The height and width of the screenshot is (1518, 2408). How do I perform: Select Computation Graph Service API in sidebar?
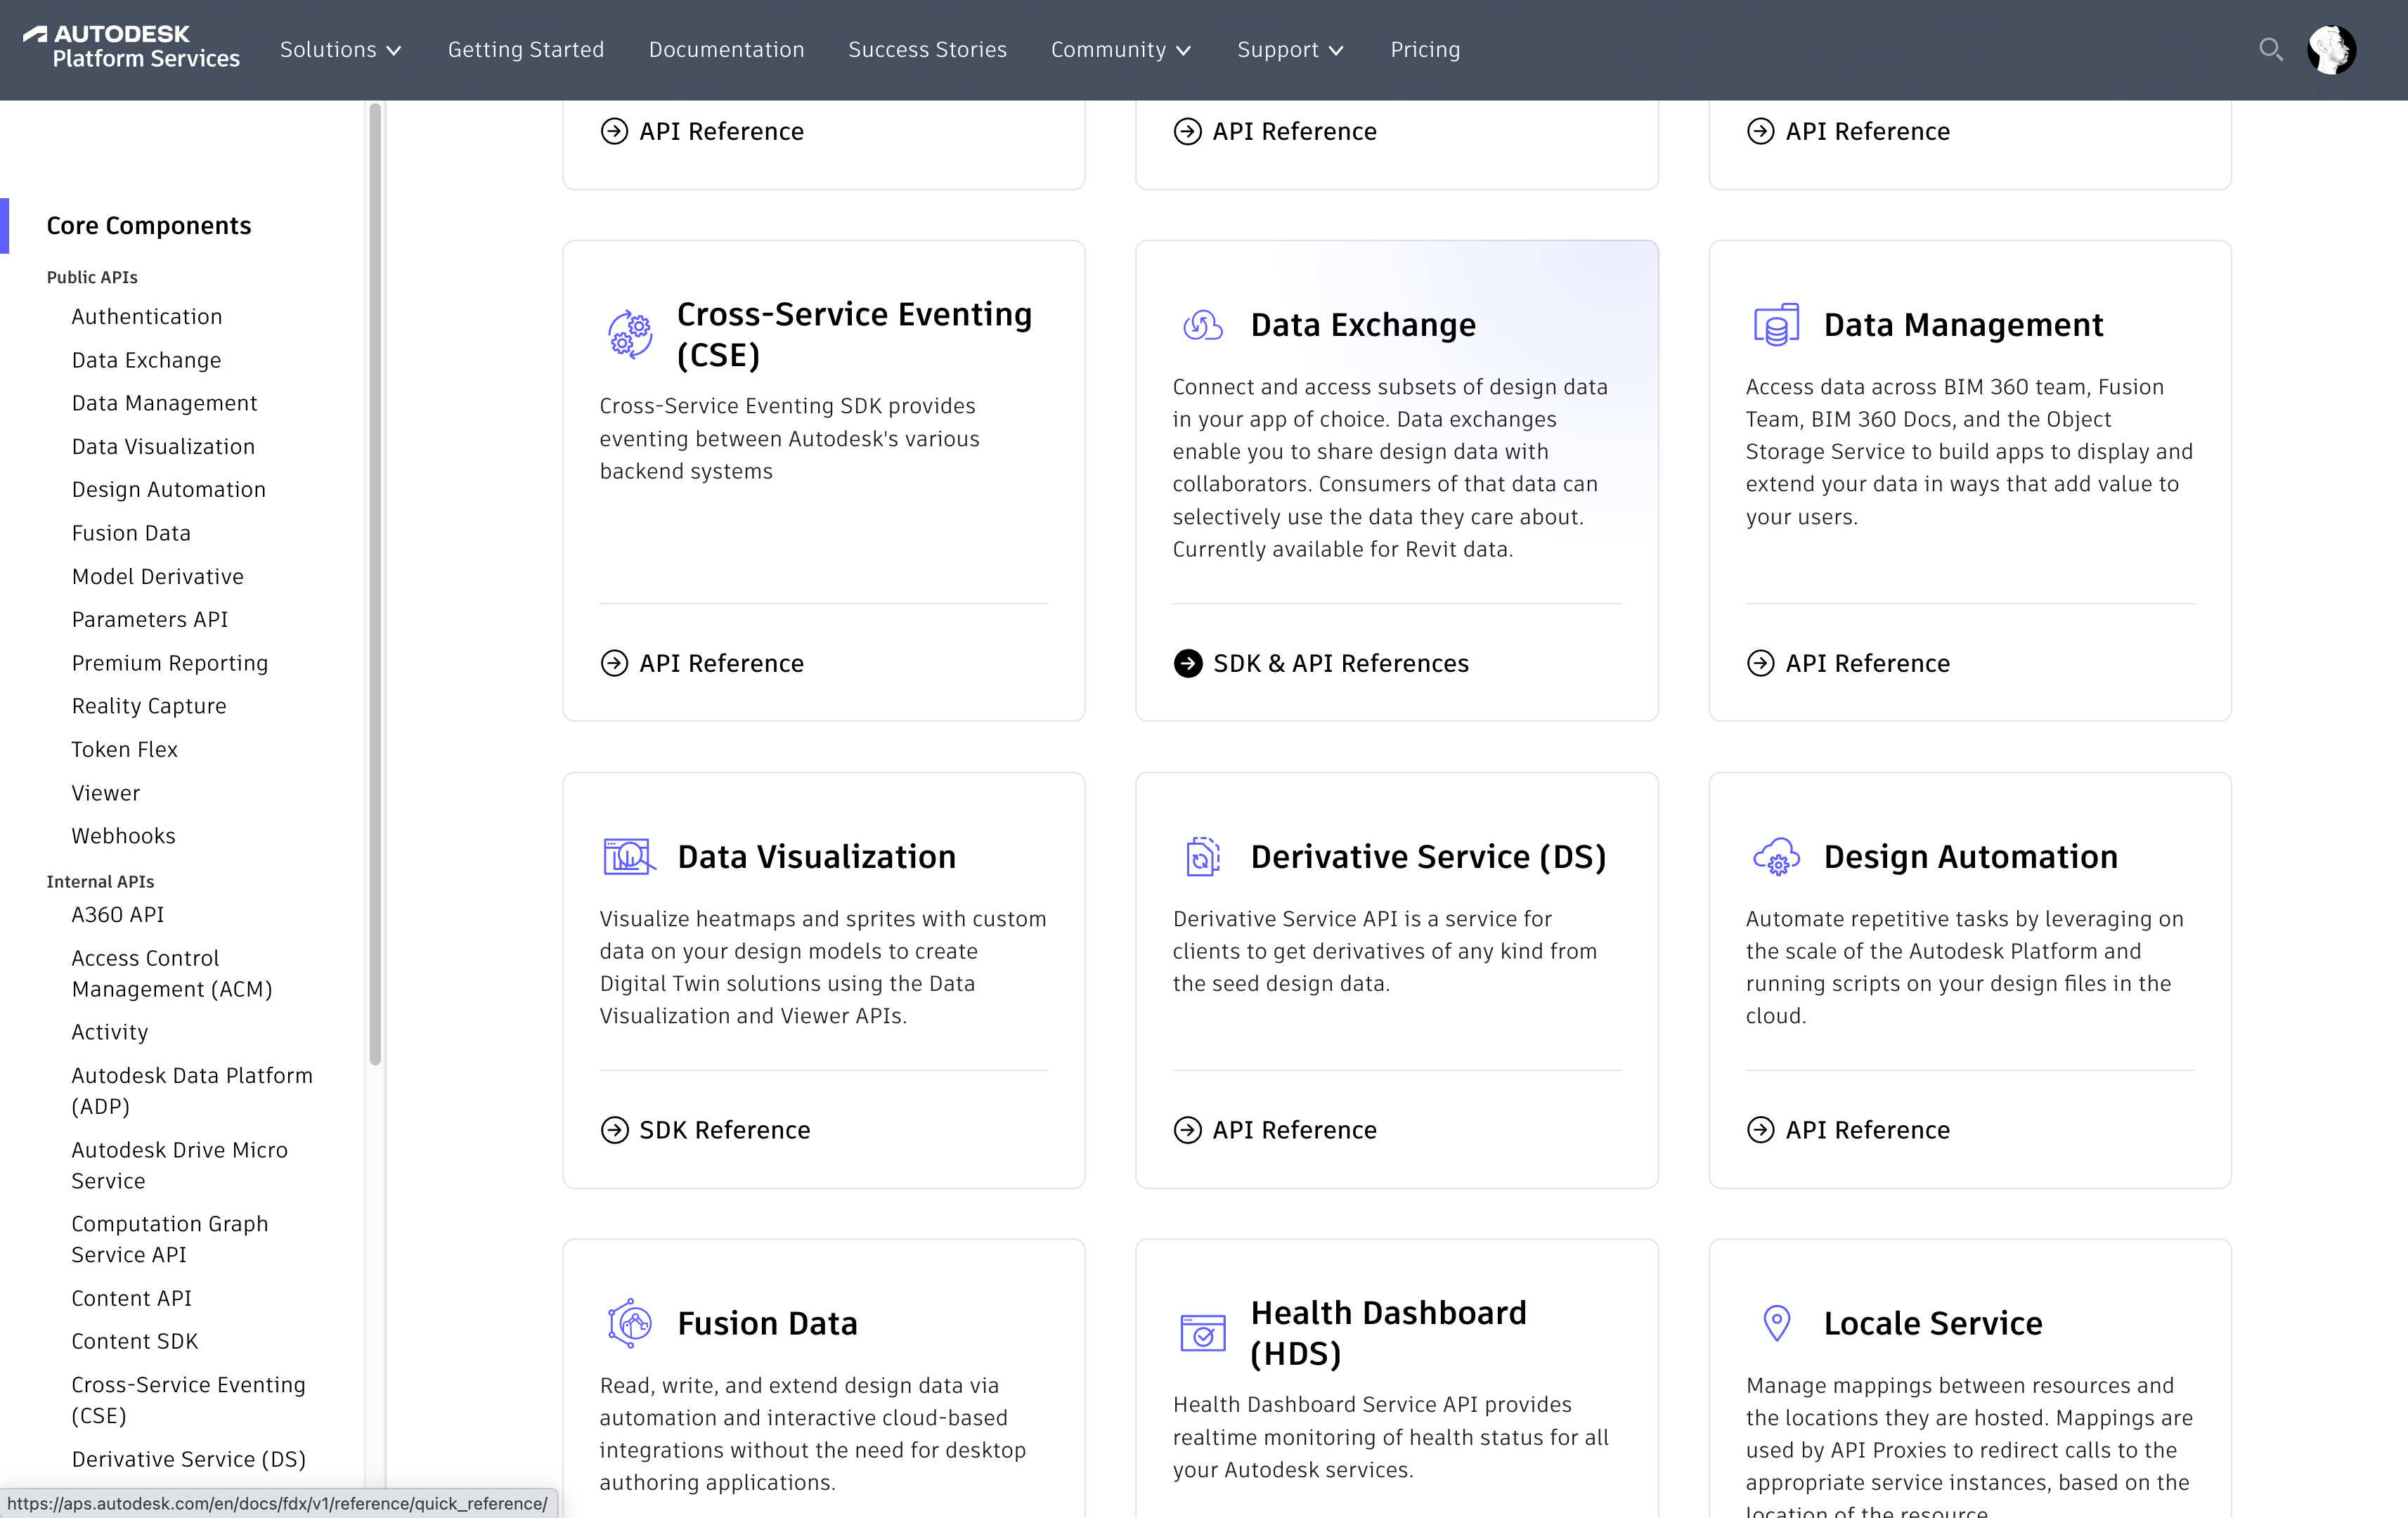169,1240
